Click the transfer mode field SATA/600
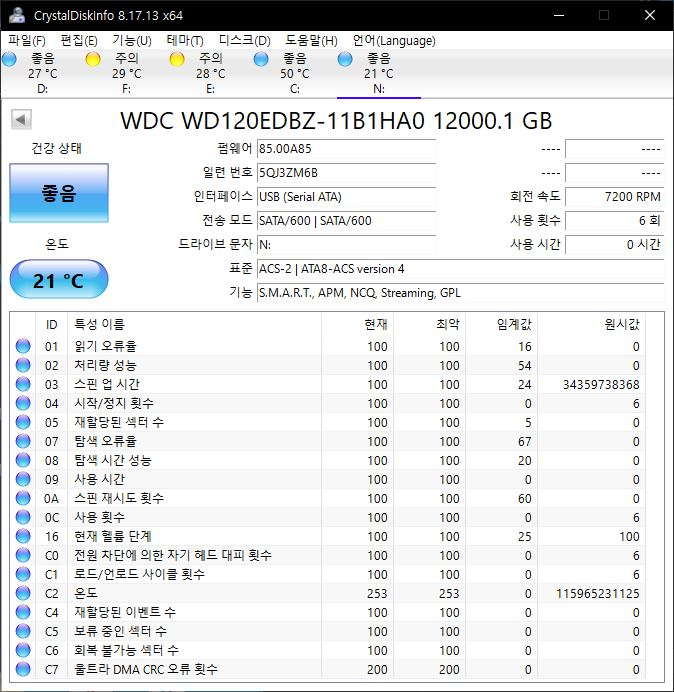This screenshot has width=674, height=692. (346, 221)
